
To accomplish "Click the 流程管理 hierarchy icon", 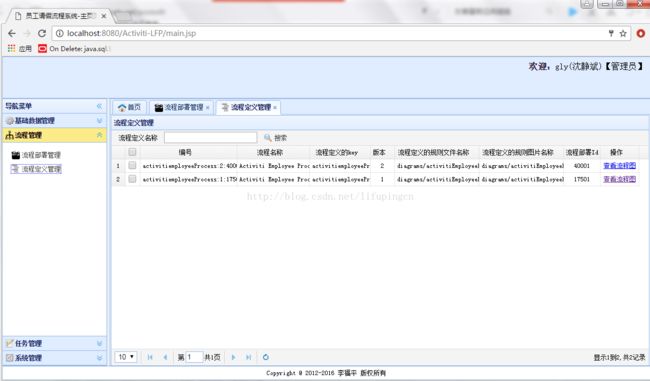I will click(x=10, y=135).
